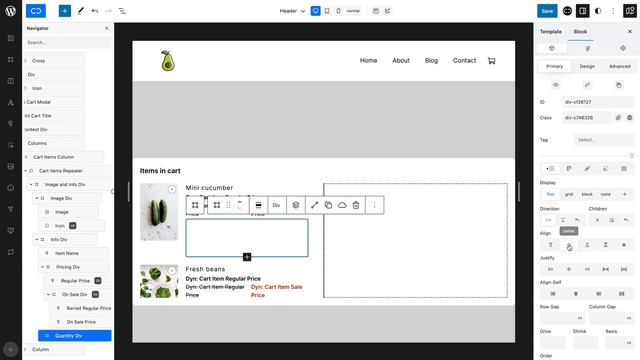640x360 pixels.
Task: Click the block toolbar cloud icon
Action: point(342,205)
